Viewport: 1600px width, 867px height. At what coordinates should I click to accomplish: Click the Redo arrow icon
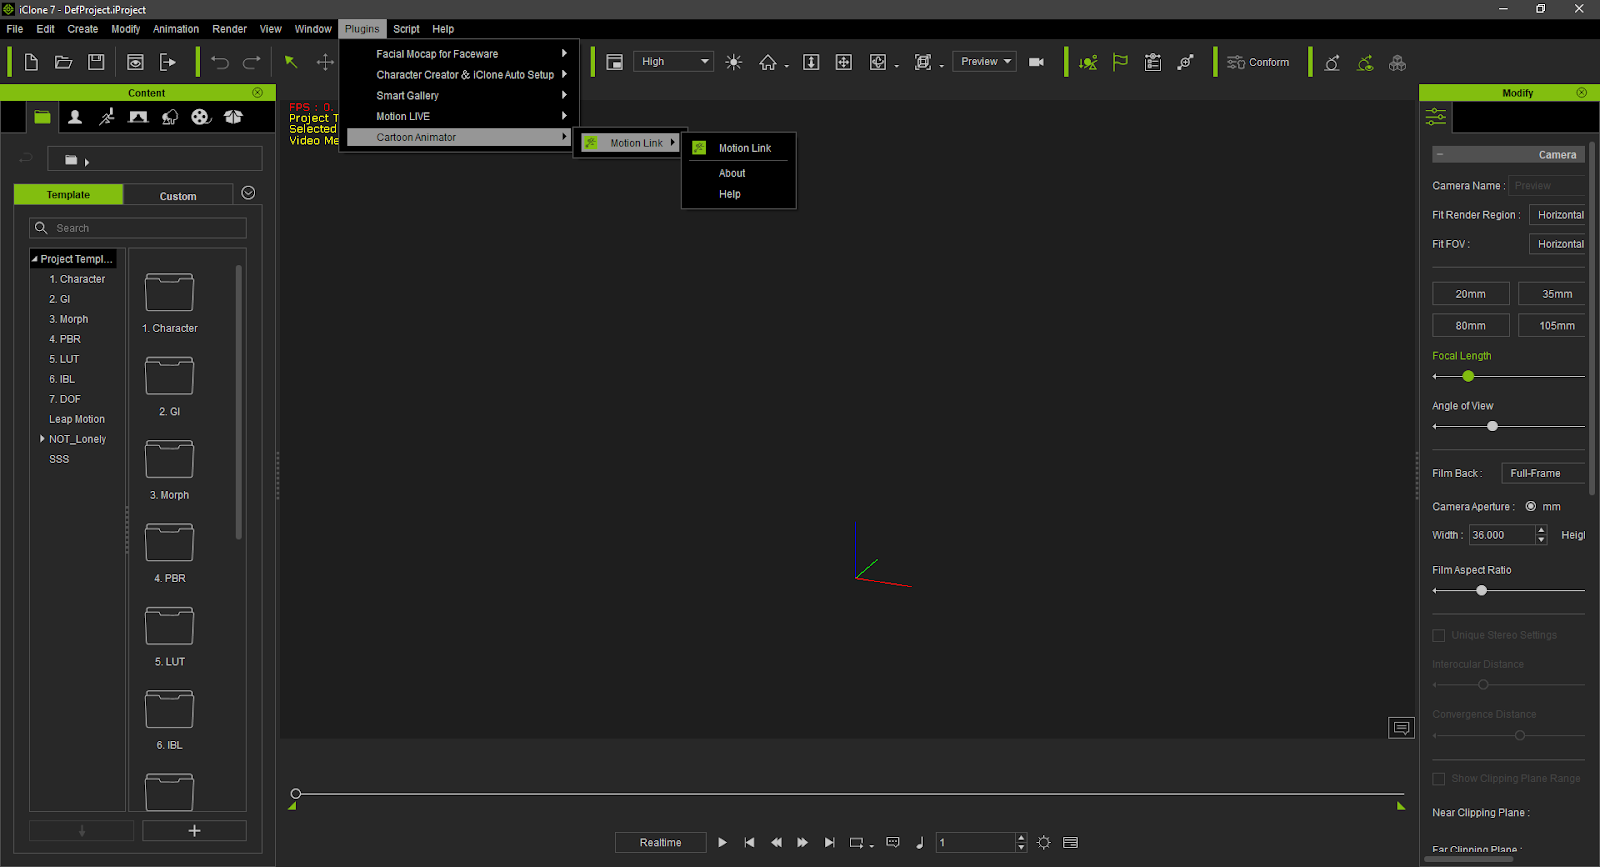click(252, 62)
